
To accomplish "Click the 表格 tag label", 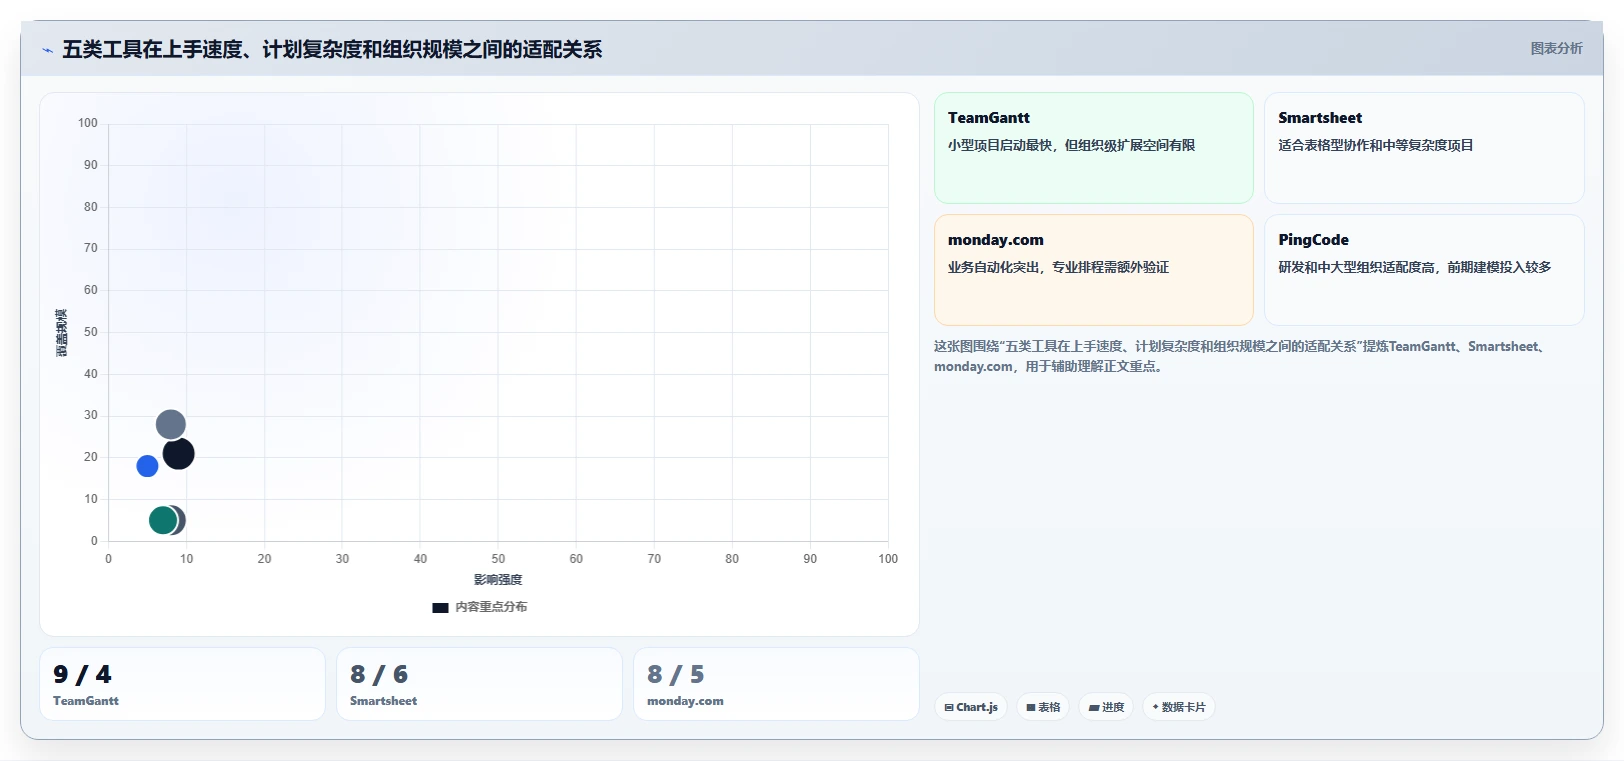I will click(x=1049, y=707).
